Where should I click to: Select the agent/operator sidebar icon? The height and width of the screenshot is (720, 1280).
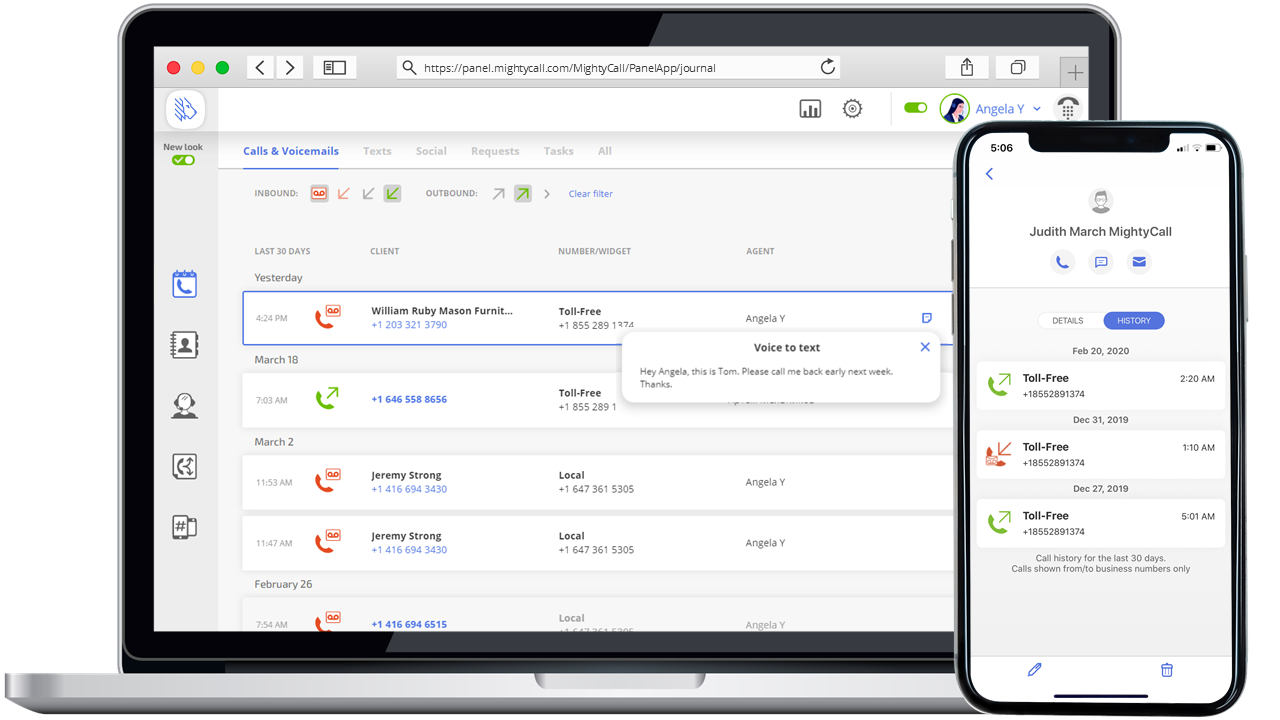(184, 405)
